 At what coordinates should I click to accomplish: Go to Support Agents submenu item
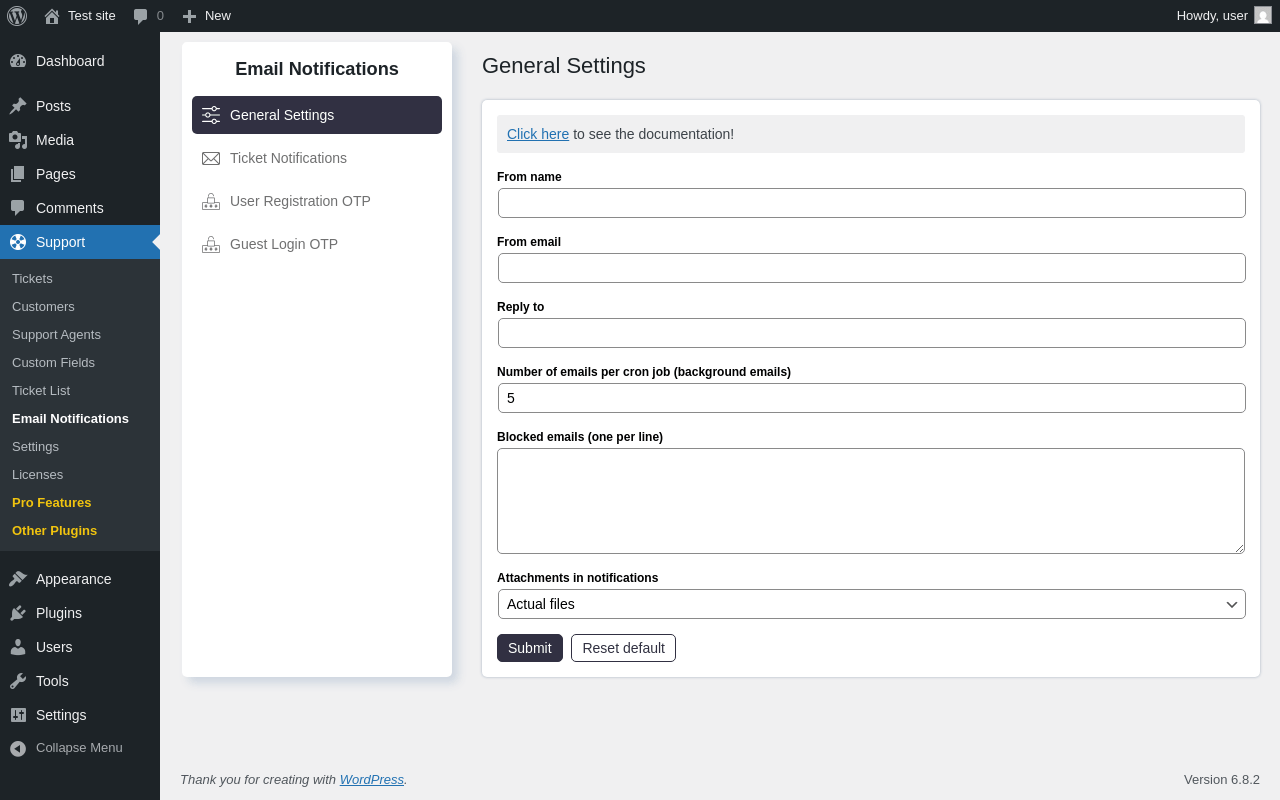click(x=56, y=335)
